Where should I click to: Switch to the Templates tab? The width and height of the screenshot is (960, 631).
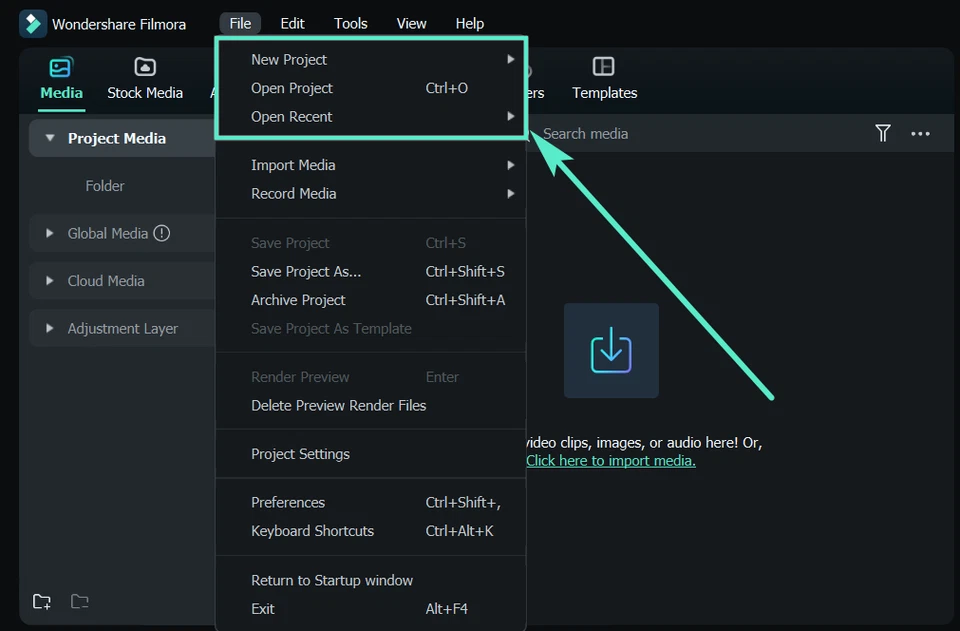pos(604,80)
